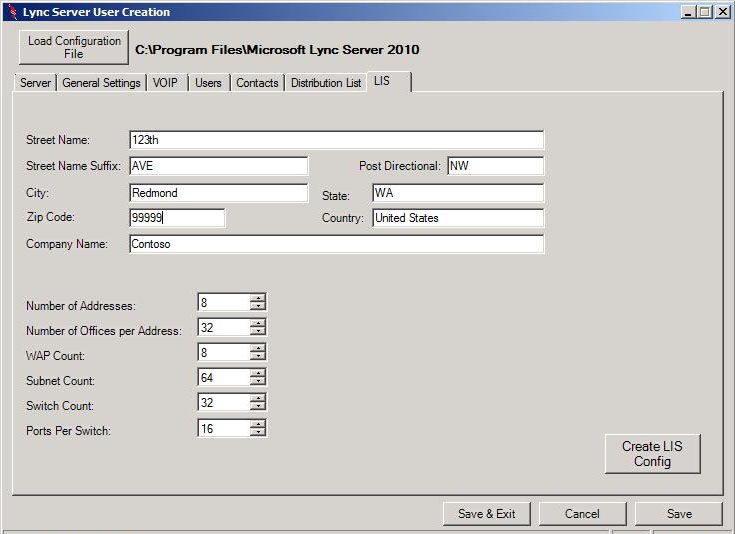Focus the Zip Code field
The height and width of the screenshot is (534, 735).
(177, 218)
